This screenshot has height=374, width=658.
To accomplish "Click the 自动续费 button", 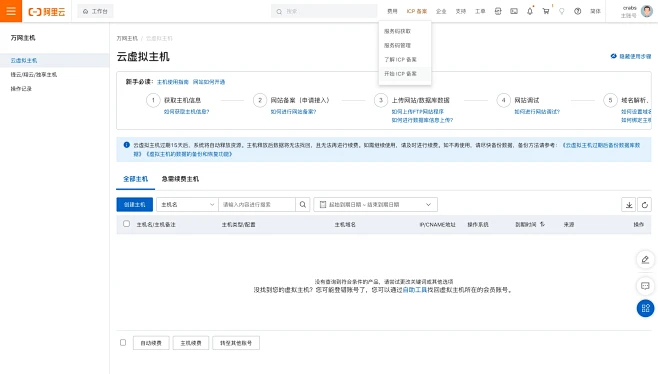I will click(151, 343).
